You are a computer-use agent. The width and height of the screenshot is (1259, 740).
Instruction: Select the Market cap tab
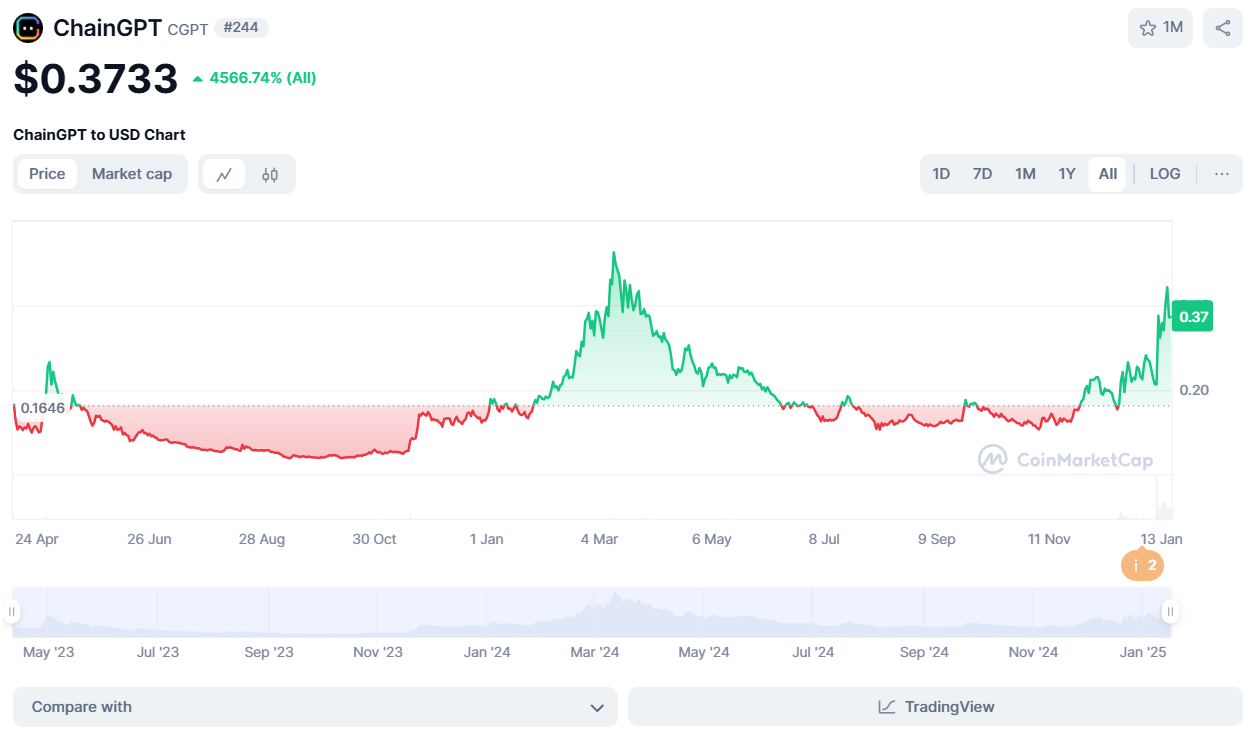coord(132,174)
